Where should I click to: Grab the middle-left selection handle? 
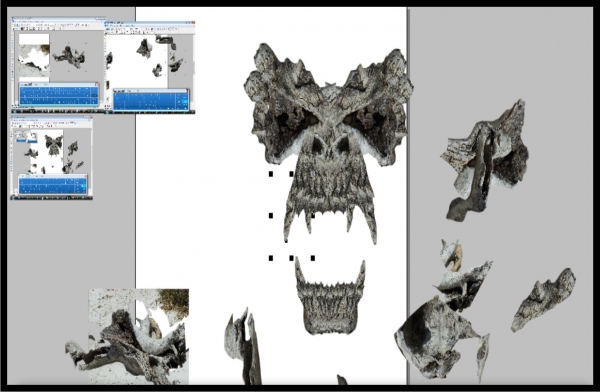(x=271, y=216)
